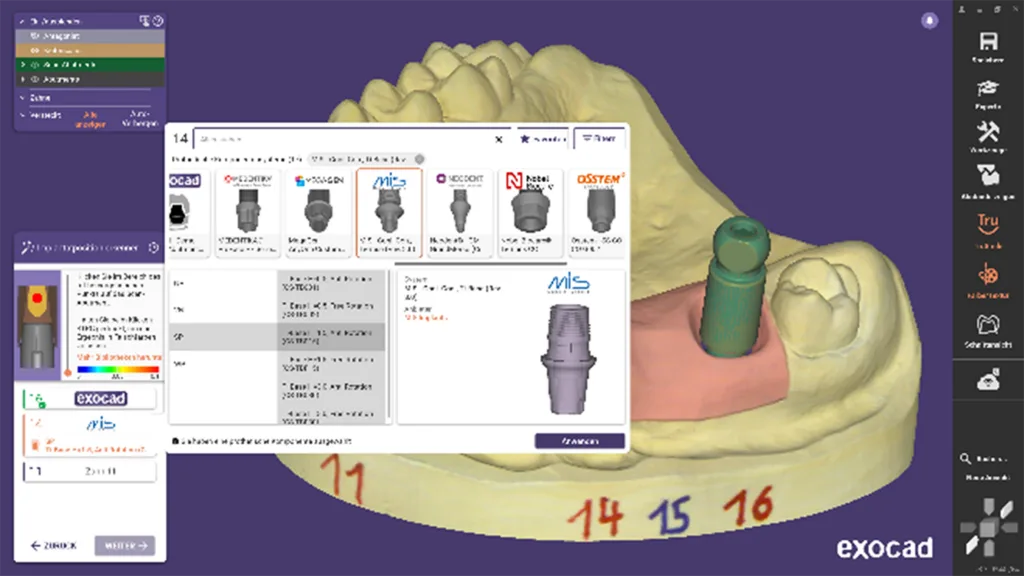Image resolution: width=1024 pixels, height=576 pixels.
Task: Select the Osstem library card
Action: 598,212
